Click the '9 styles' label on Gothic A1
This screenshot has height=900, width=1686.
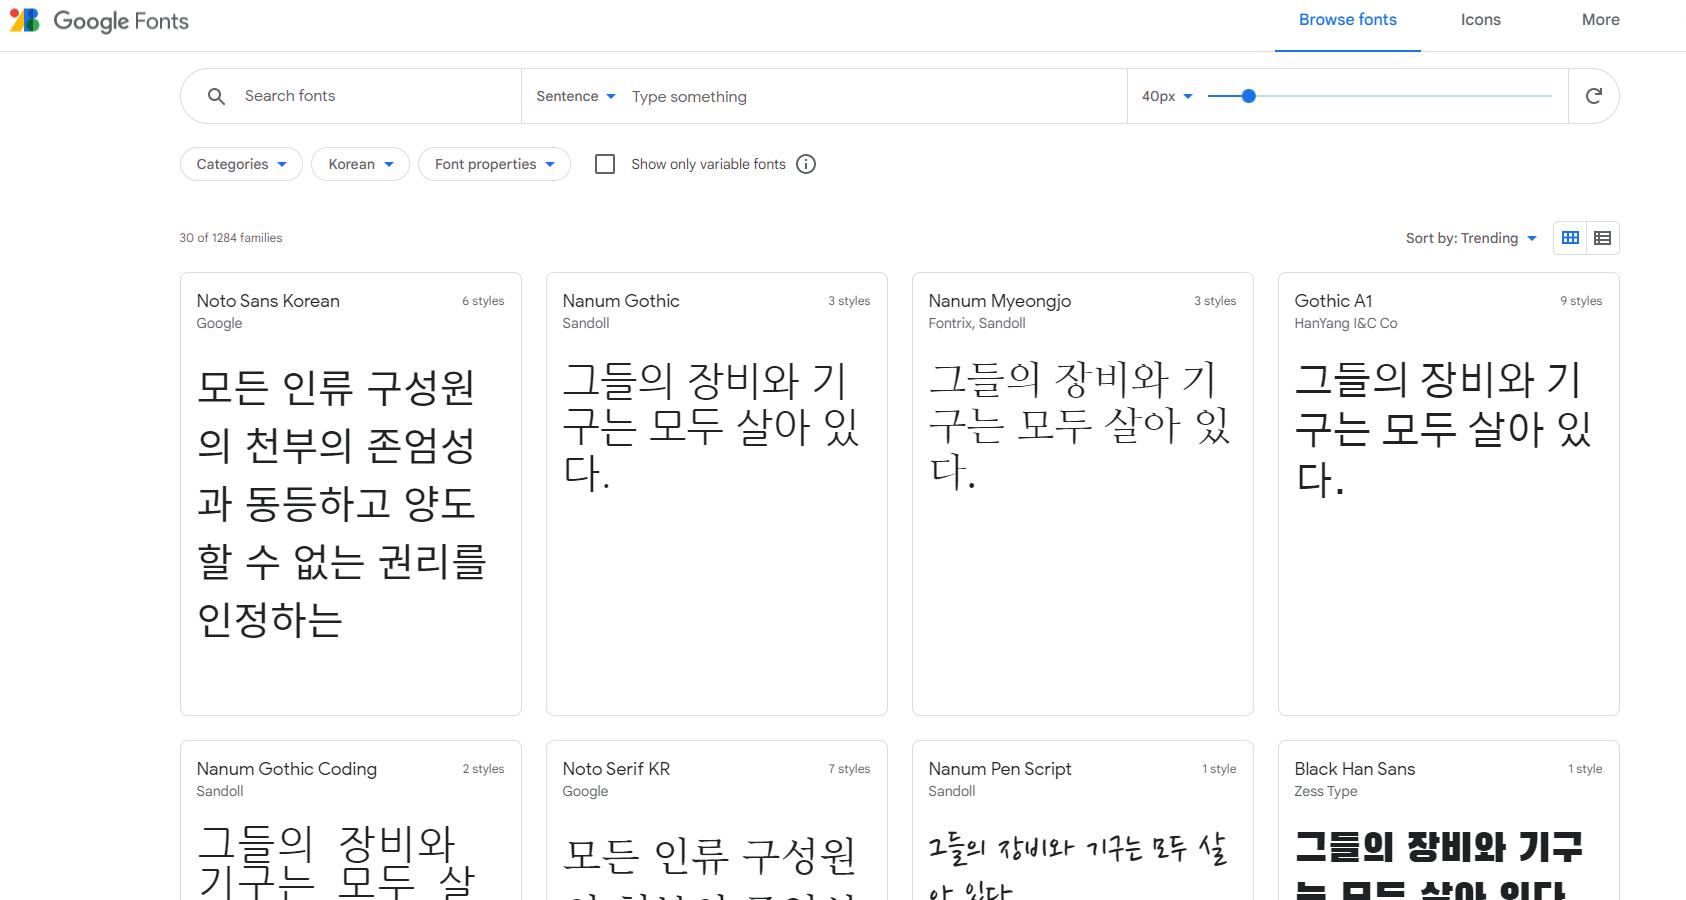tap(1581, 301)
